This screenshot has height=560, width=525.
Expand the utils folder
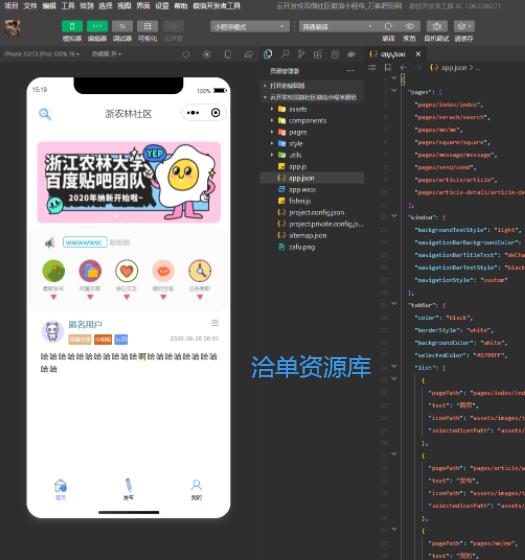295,155
